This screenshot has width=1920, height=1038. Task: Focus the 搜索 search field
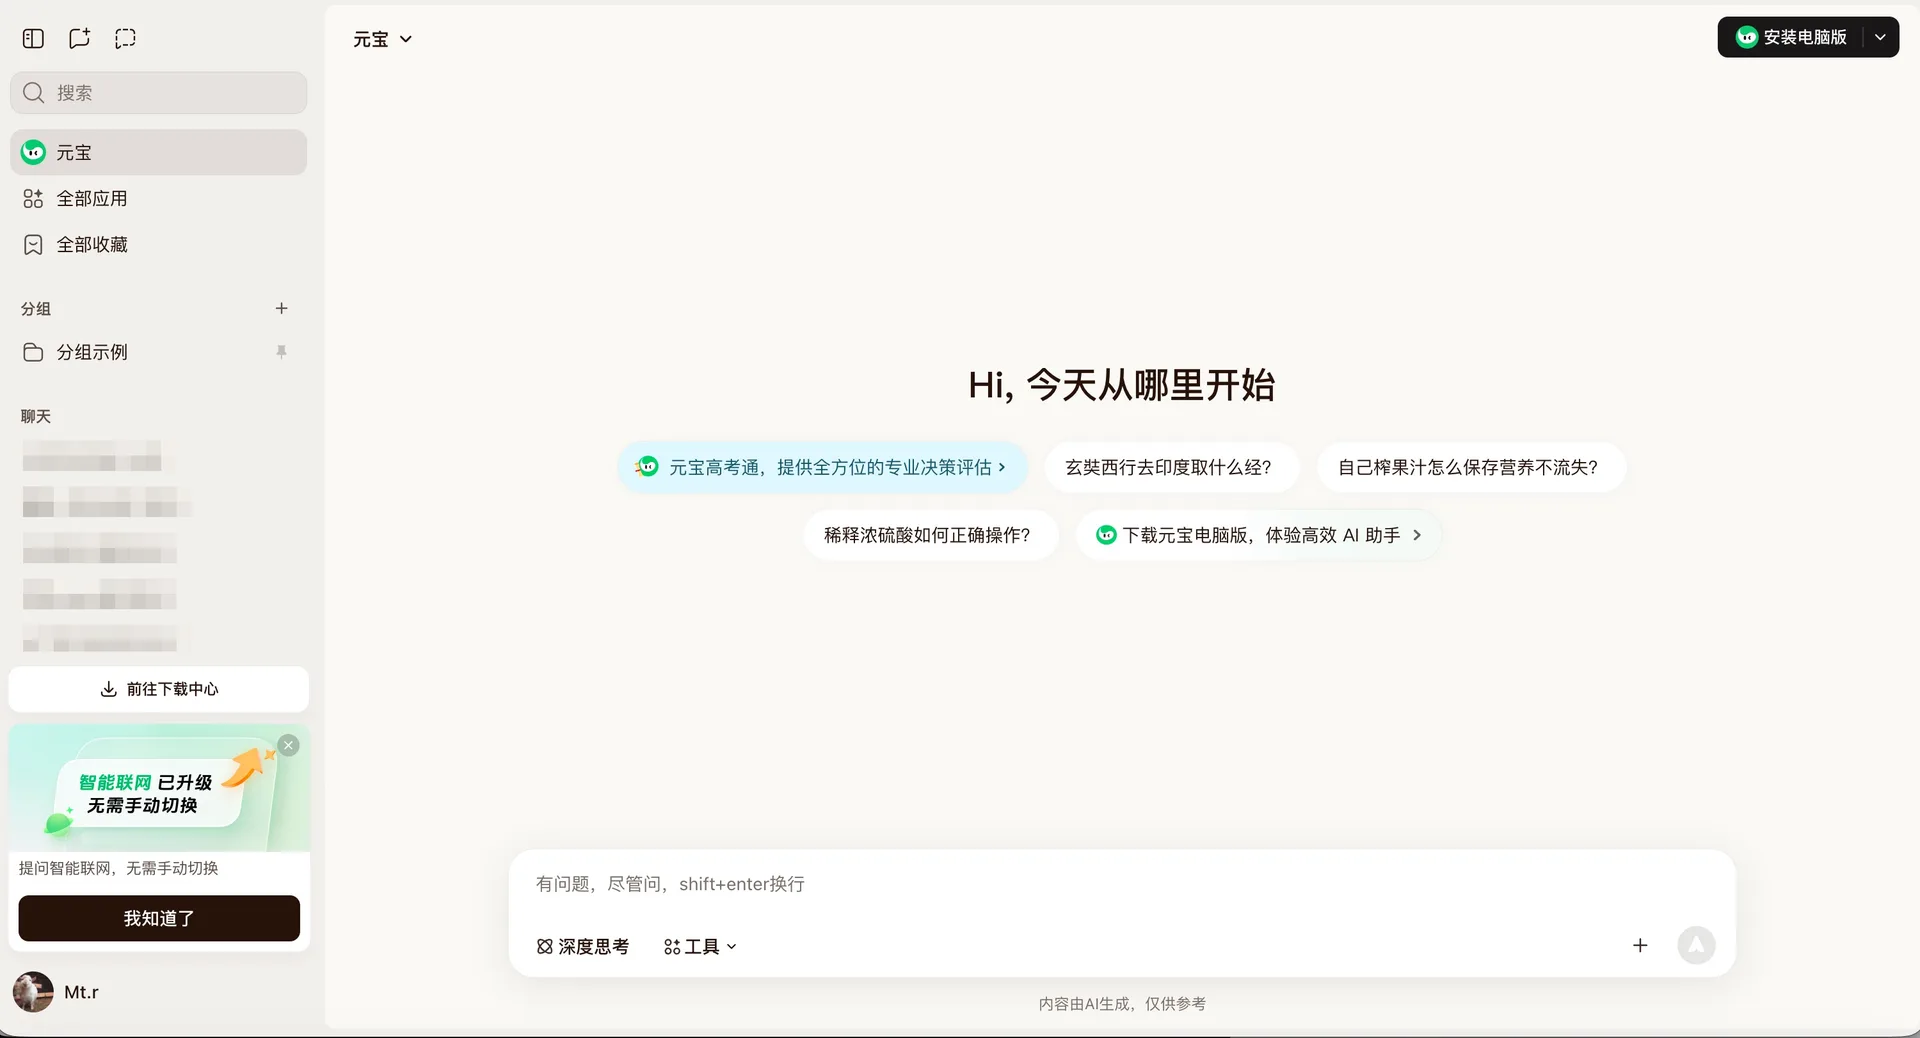click(159, 93)
